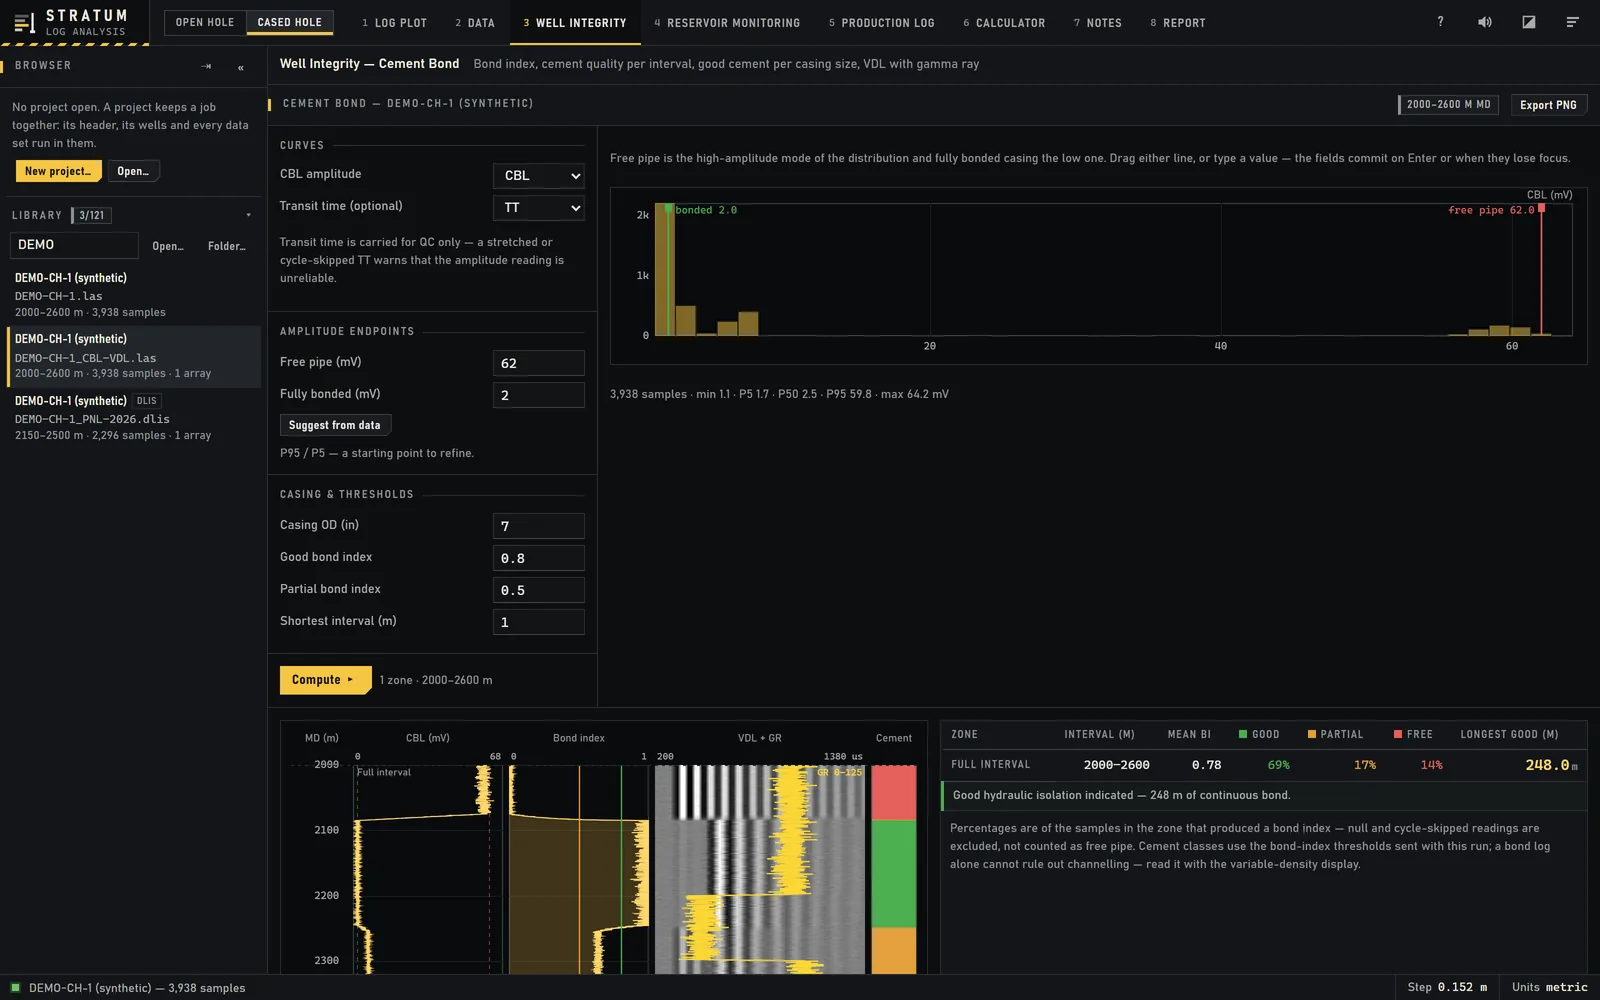The image size is (1600, 1000).
Task: Switch to the Production Log tab
Action: point(881,22)
